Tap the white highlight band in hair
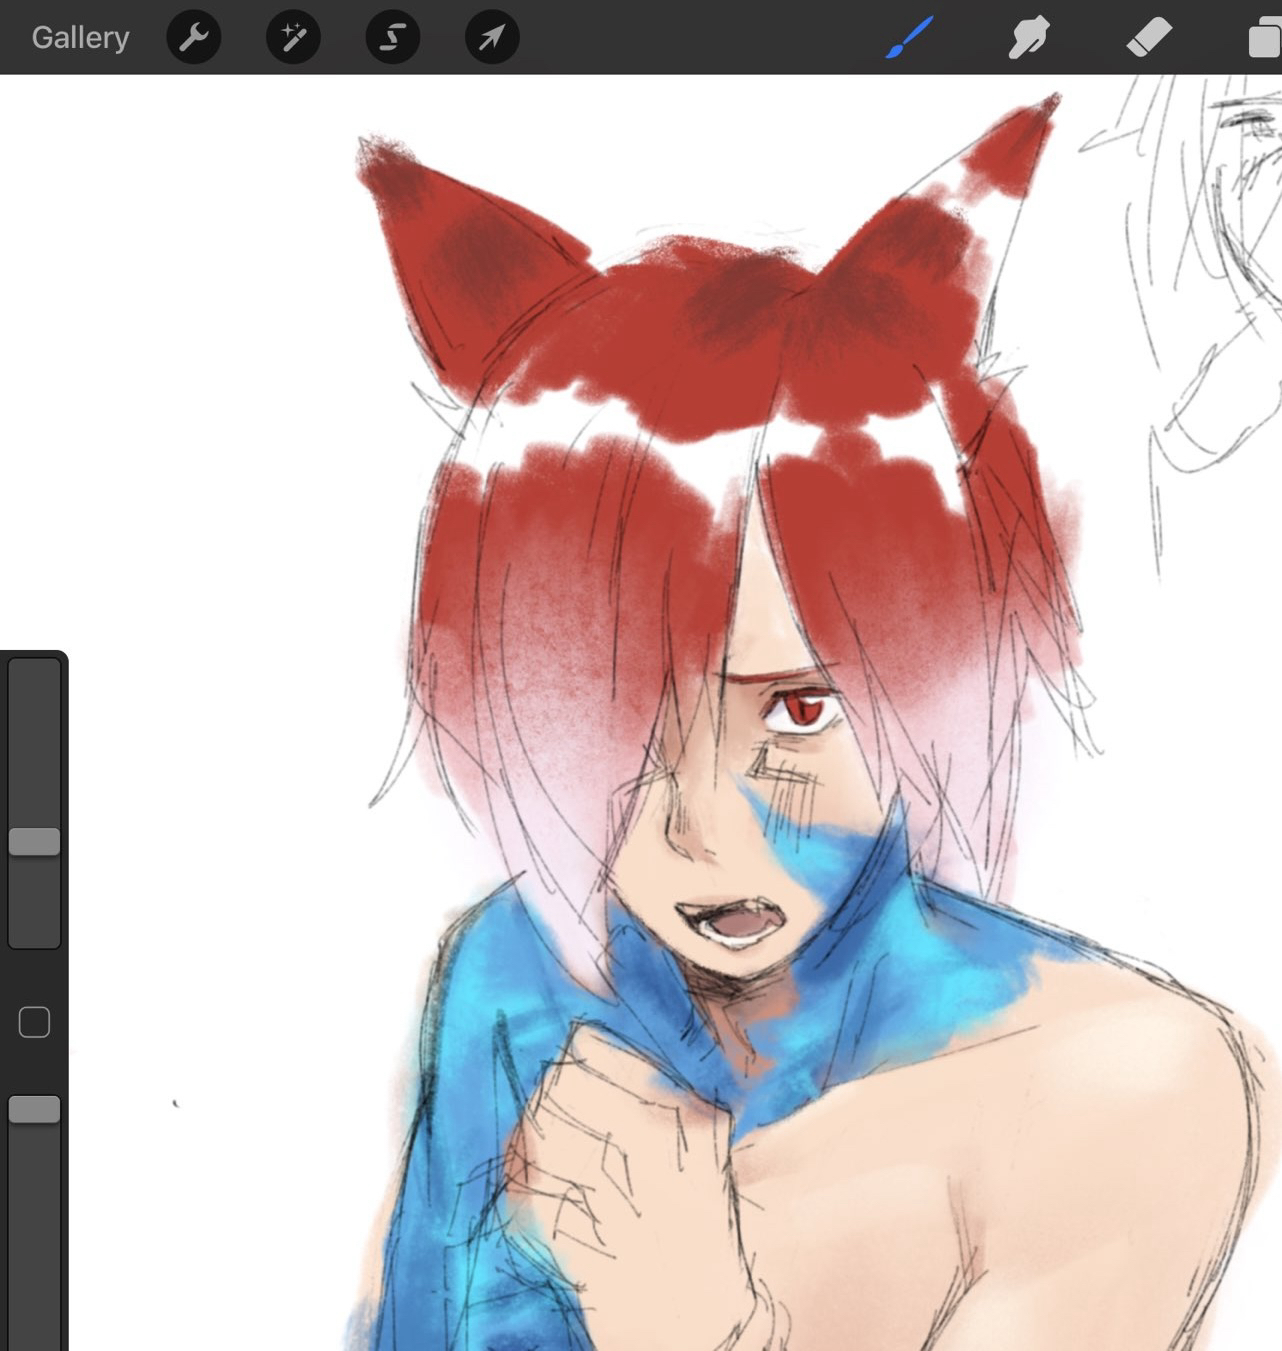Screen dimensions: 1282x1351 point(700,445)
